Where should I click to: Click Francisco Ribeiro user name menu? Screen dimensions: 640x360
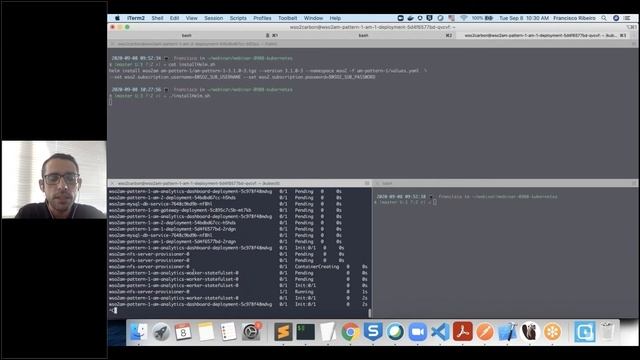[574, 18]
